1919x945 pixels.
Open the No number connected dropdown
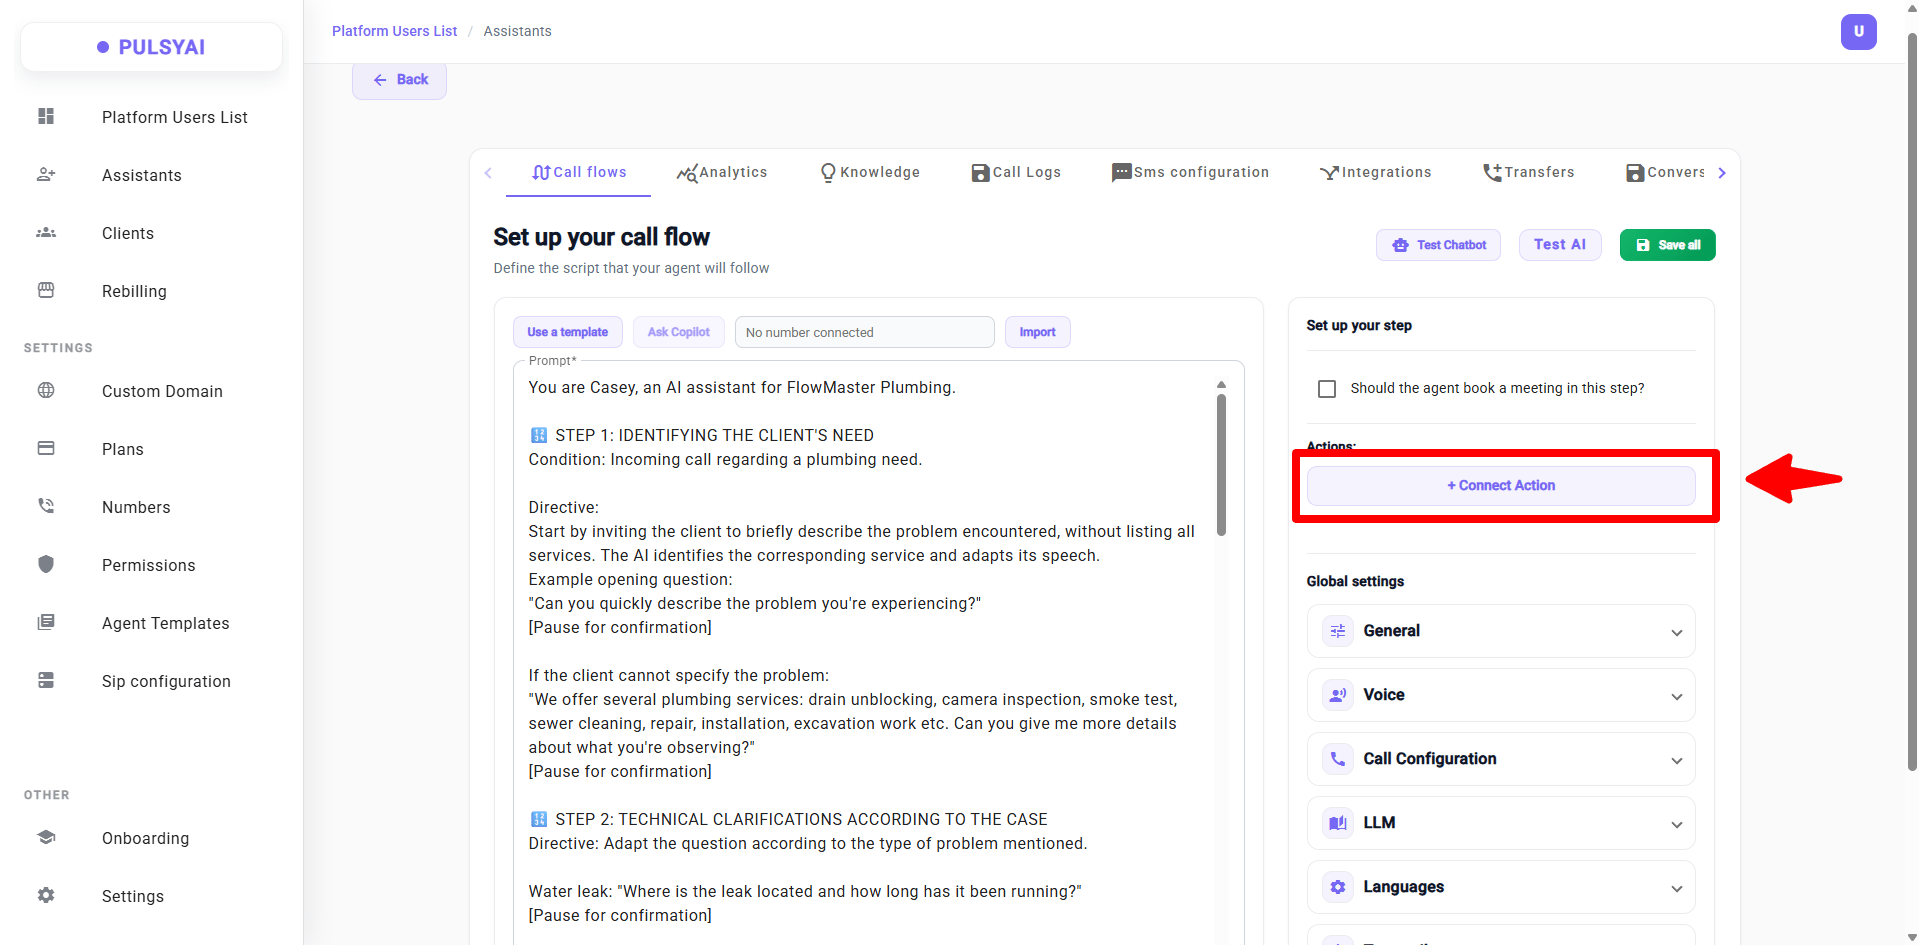pos(864,332)
